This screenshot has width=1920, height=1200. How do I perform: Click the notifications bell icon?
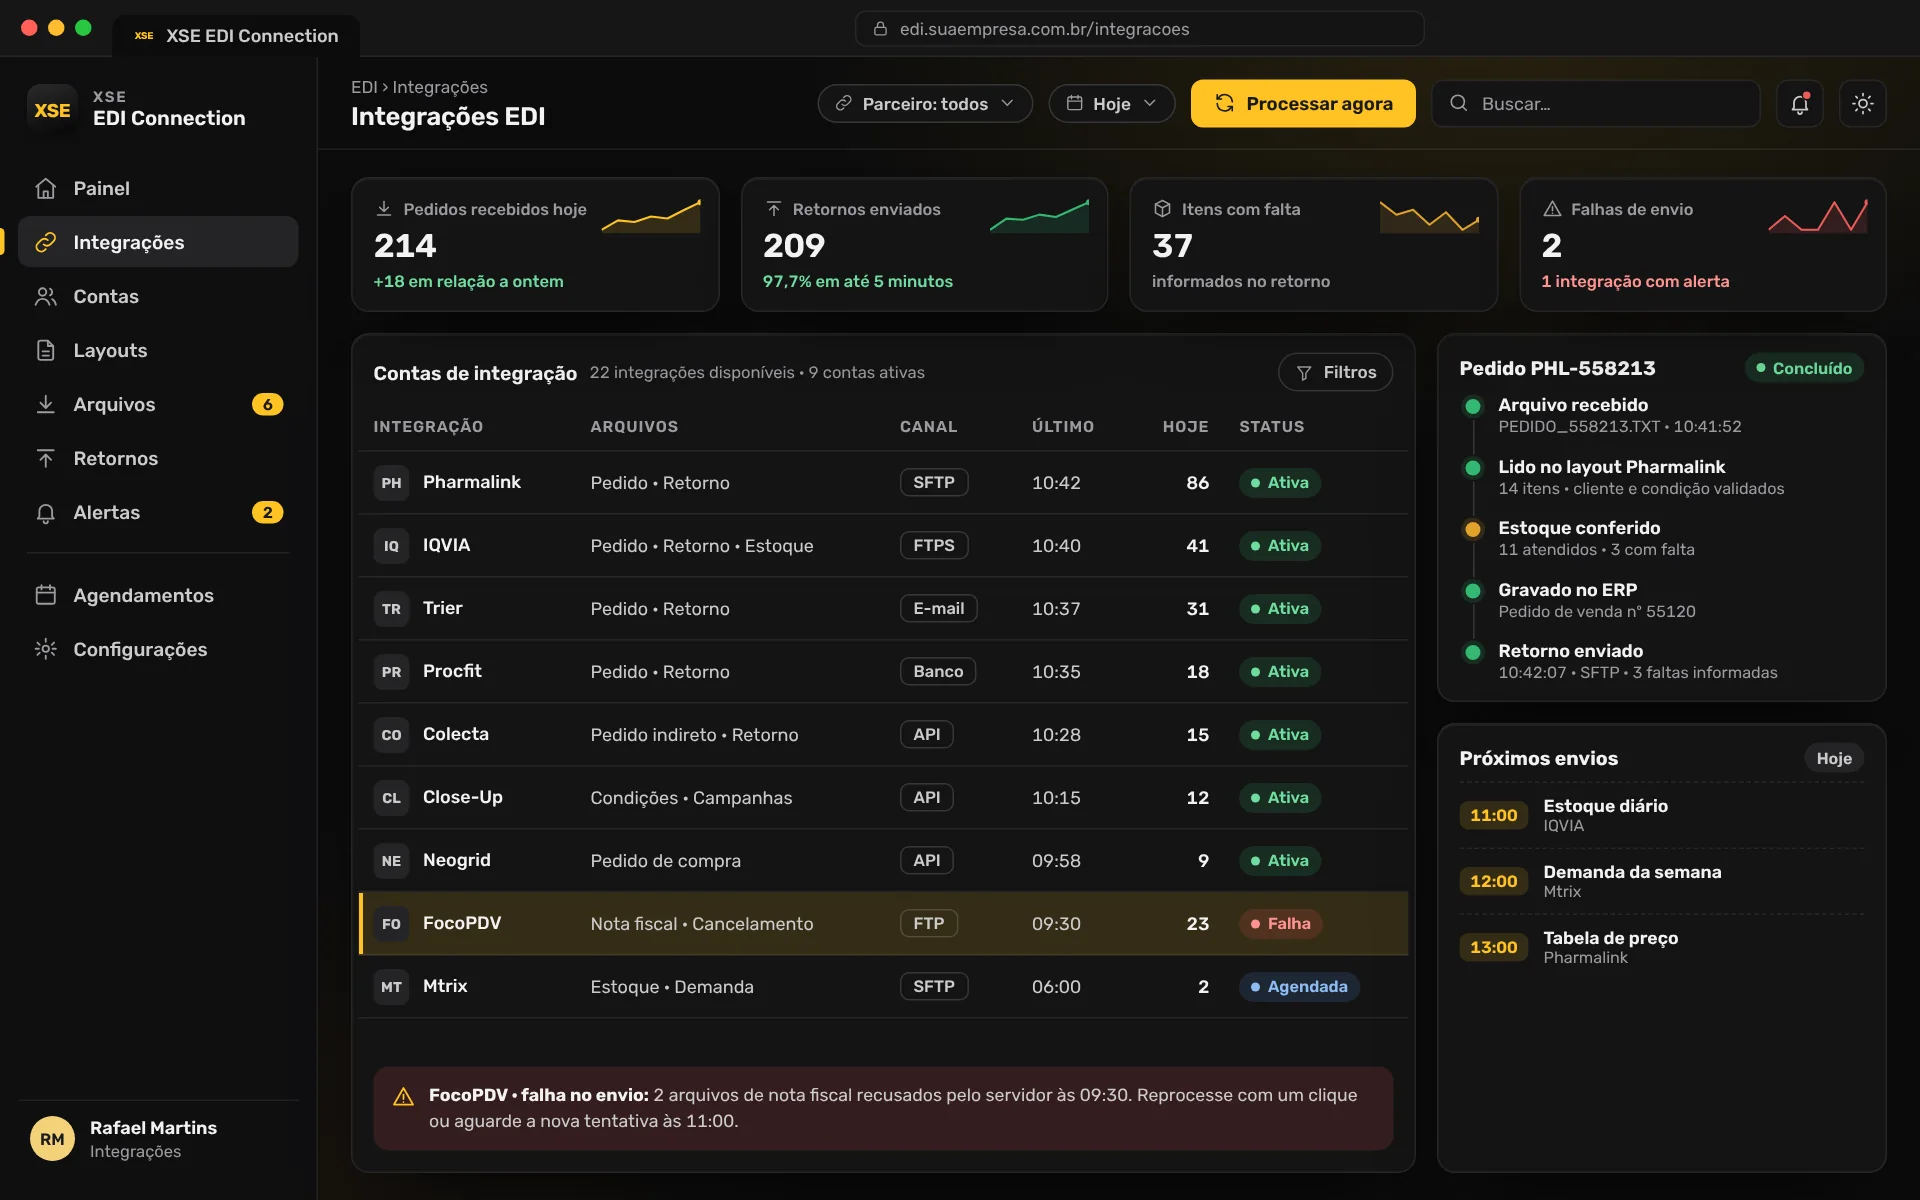coord(1799,103)
